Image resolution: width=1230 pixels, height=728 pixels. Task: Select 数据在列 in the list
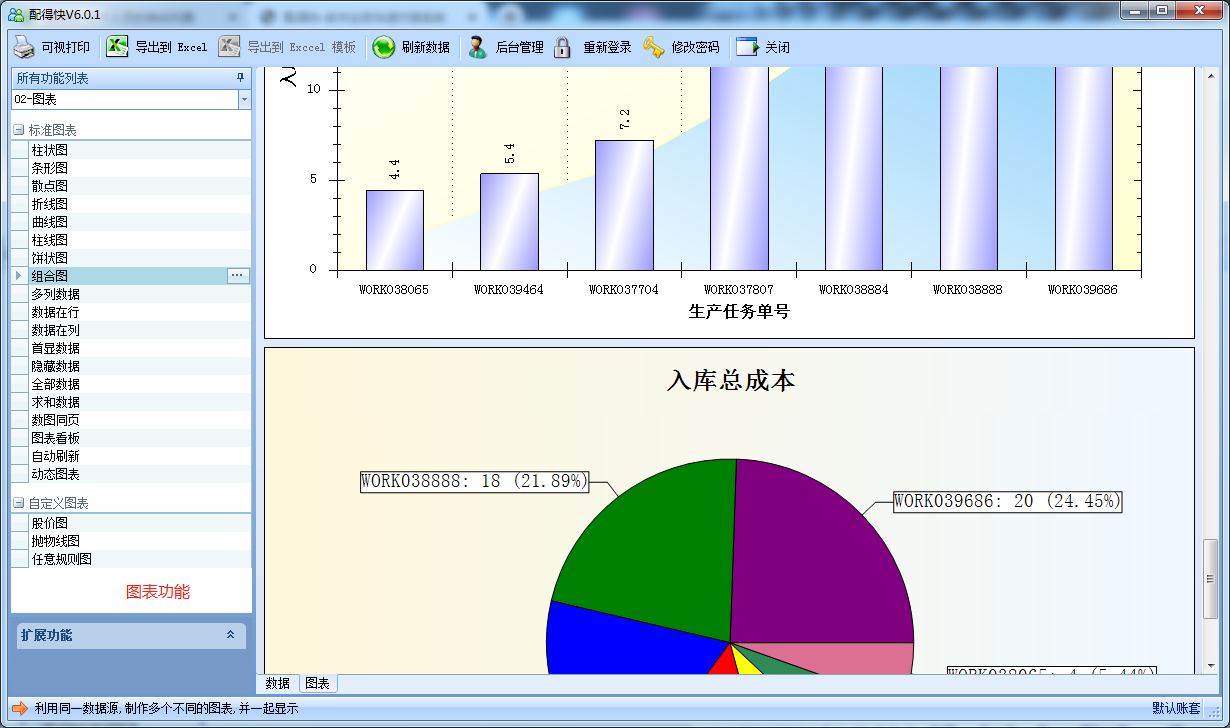131,330
